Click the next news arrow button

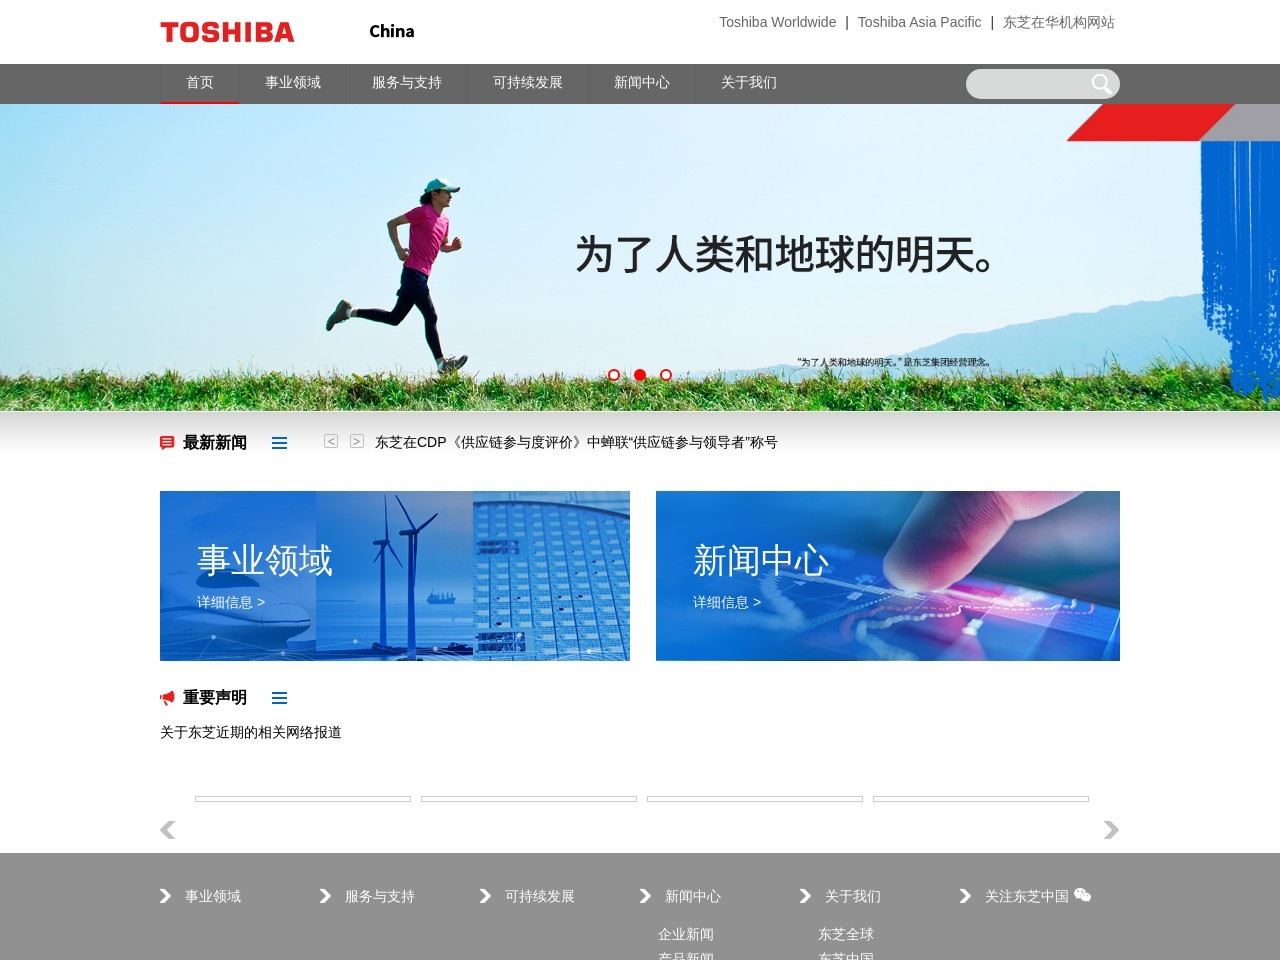pyautogui.click(x=356, y=440)
